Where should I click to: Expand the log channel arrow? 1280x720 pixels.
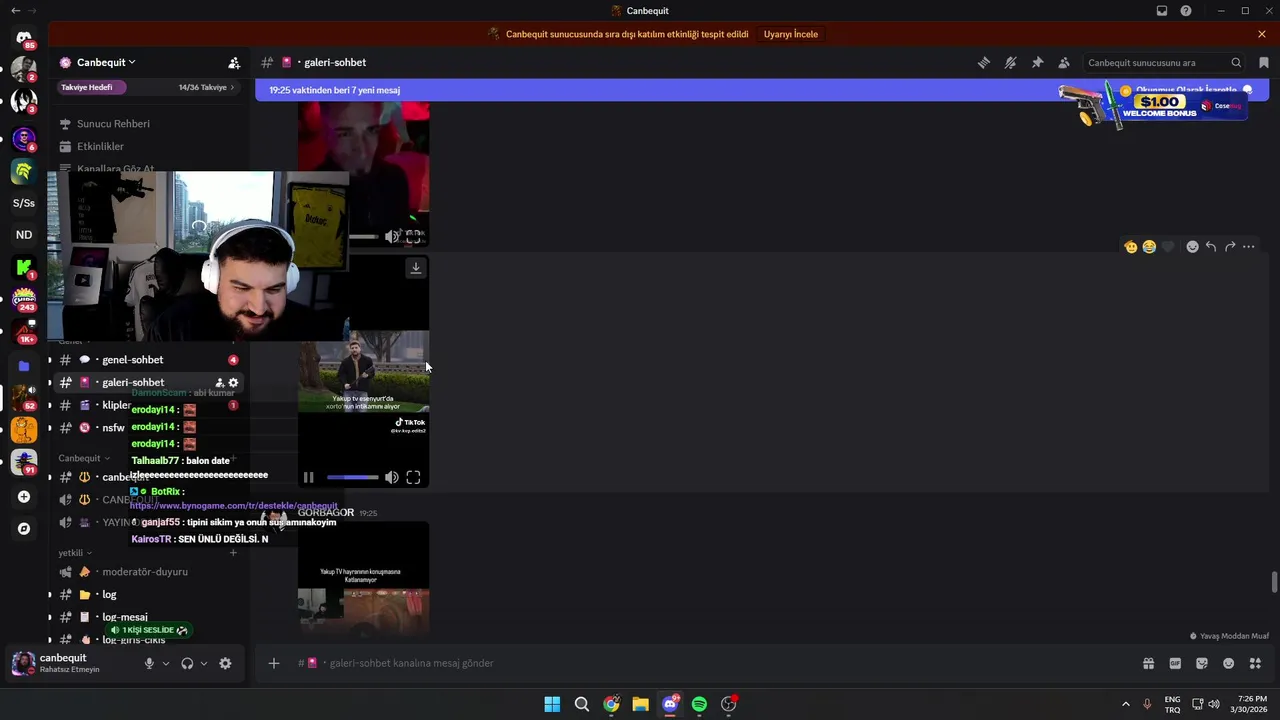pyautogui.click(x=50, y=595)
